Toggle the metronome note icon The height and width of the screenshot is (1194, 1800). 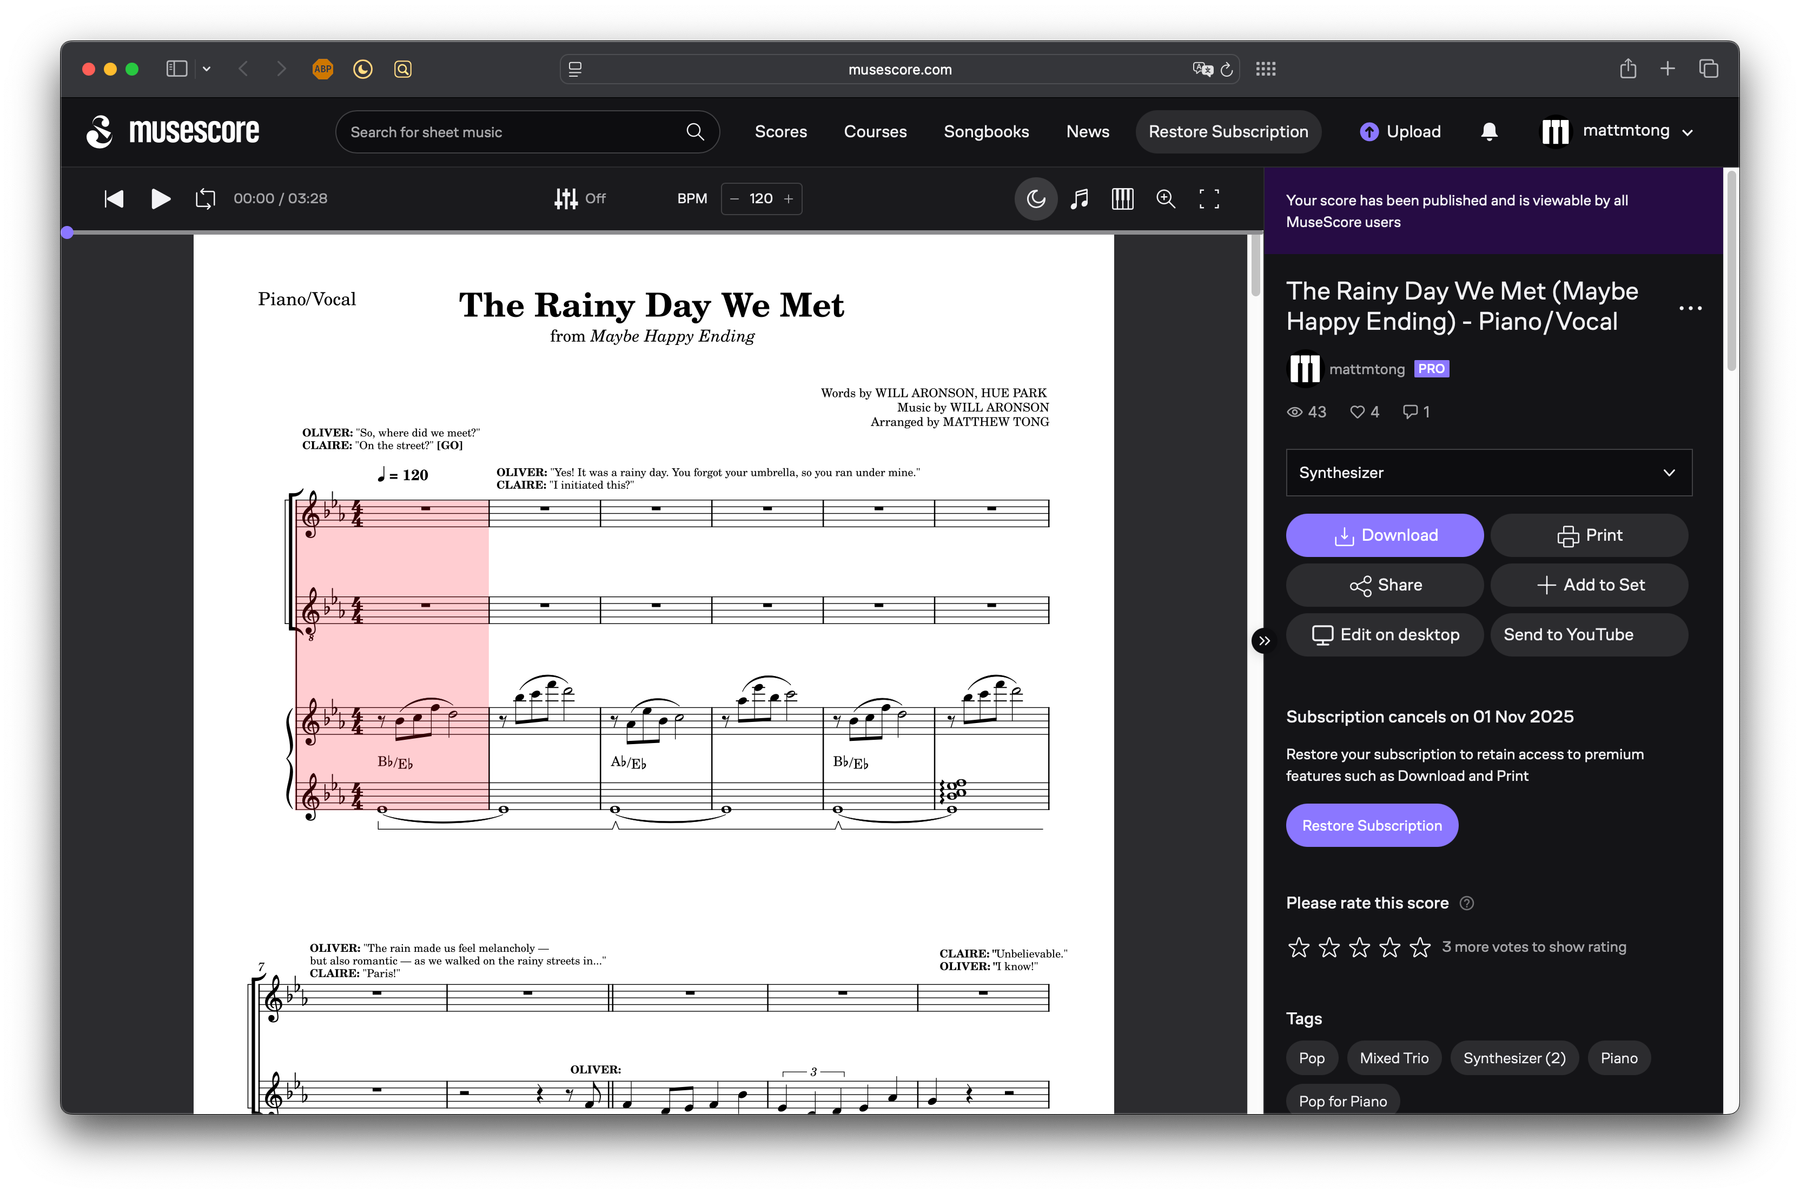1079,199
